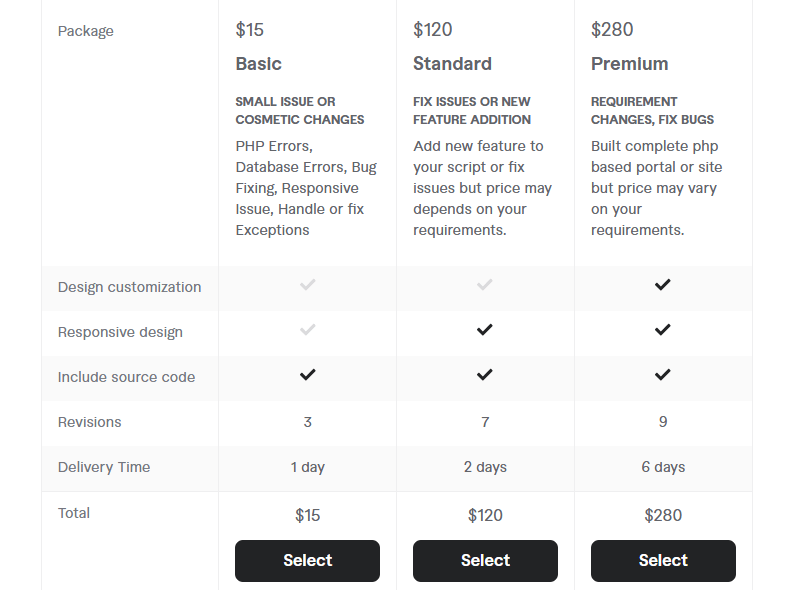This screenshot has height=590, width=801.
Task: Click the Include source code checkmark for Standard
Action: (485, 376)
